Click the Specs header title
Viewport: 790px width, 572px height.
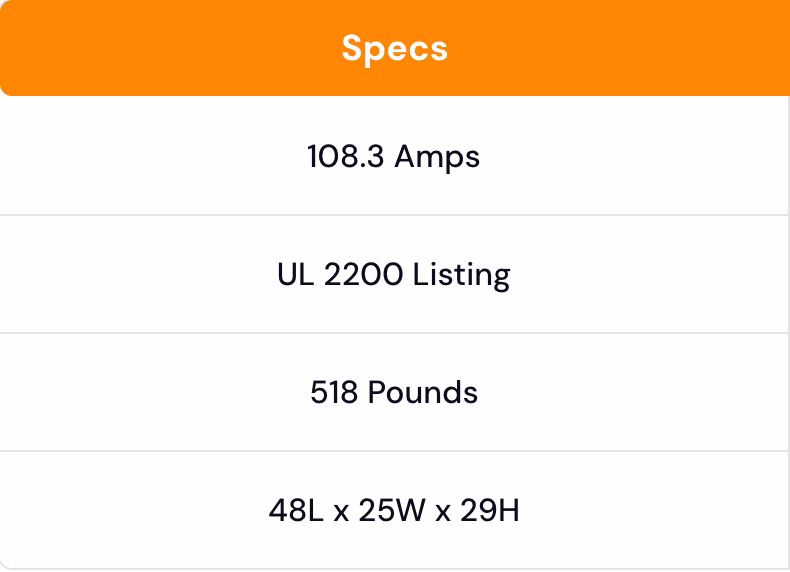394,48
